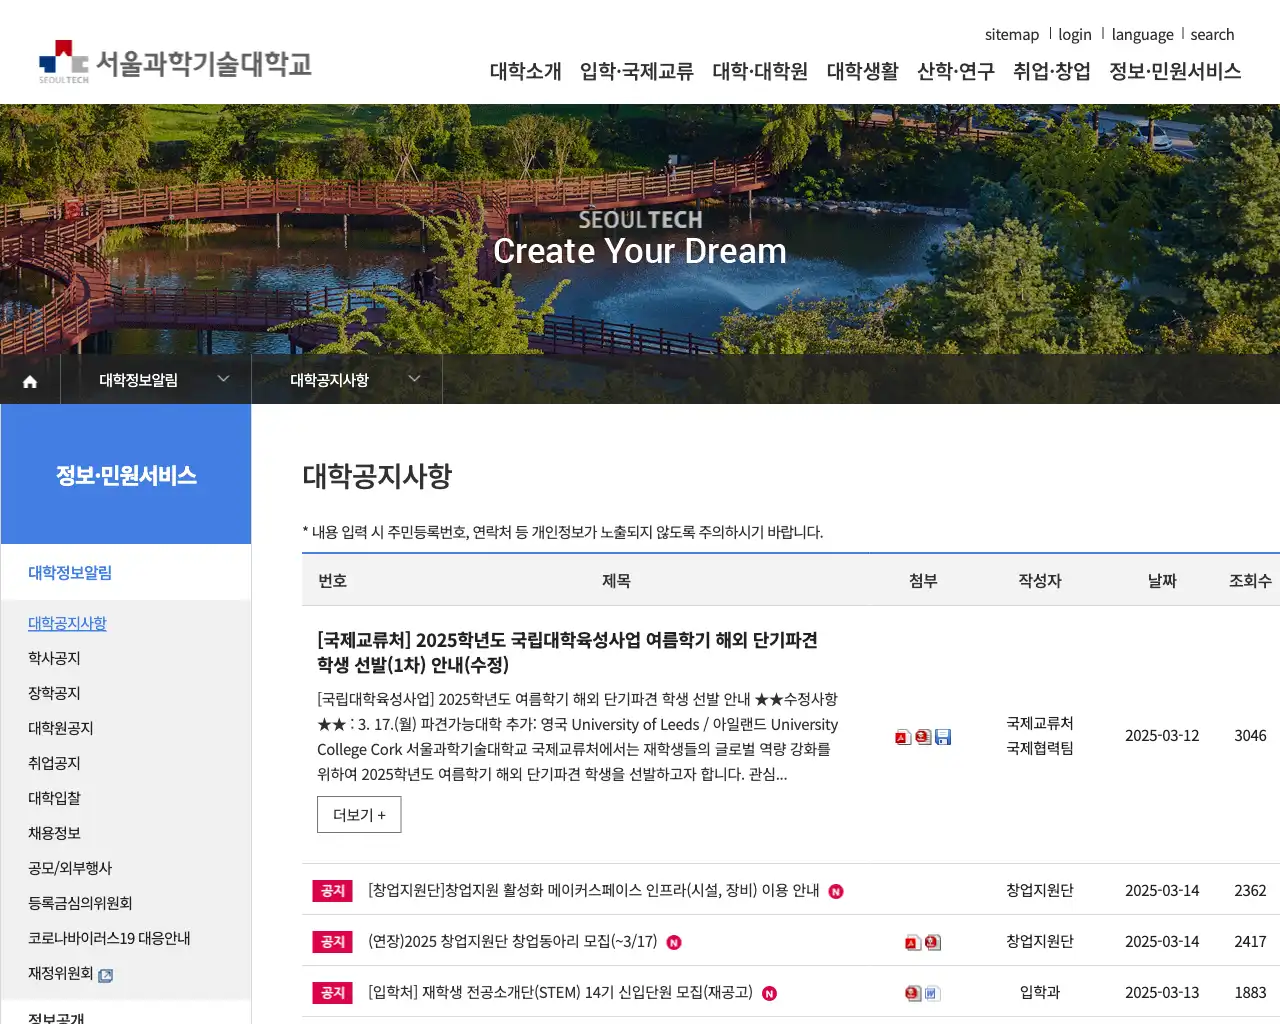Select 학사공지 in the sidebar
The height and width of the screenshot is (1024, 1280).
tap(54, 658)
